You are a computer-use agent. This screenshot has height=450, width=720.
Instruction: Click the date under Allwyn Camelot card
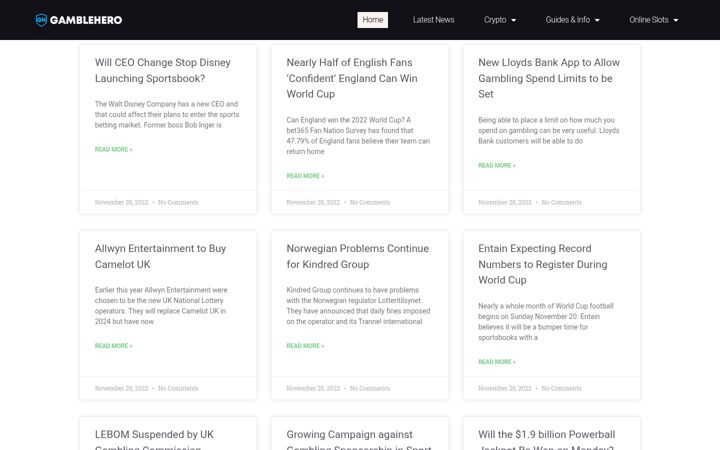(122, 388)
